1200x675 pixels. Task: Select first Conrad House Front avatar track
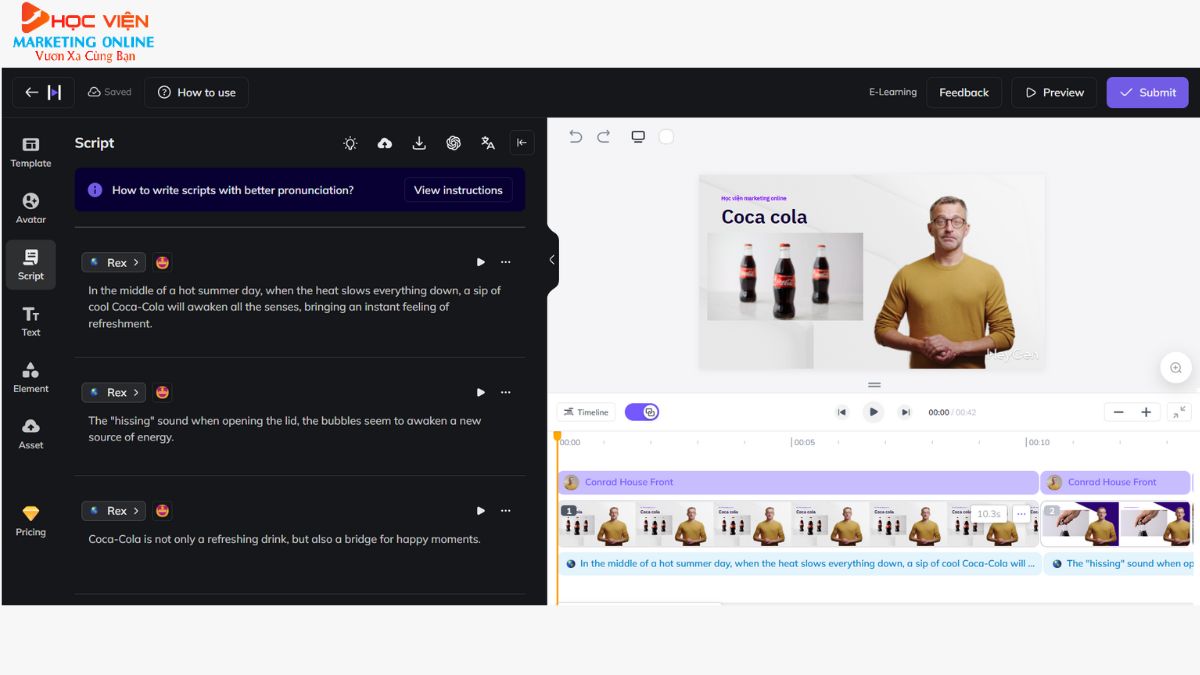point(798,482)
